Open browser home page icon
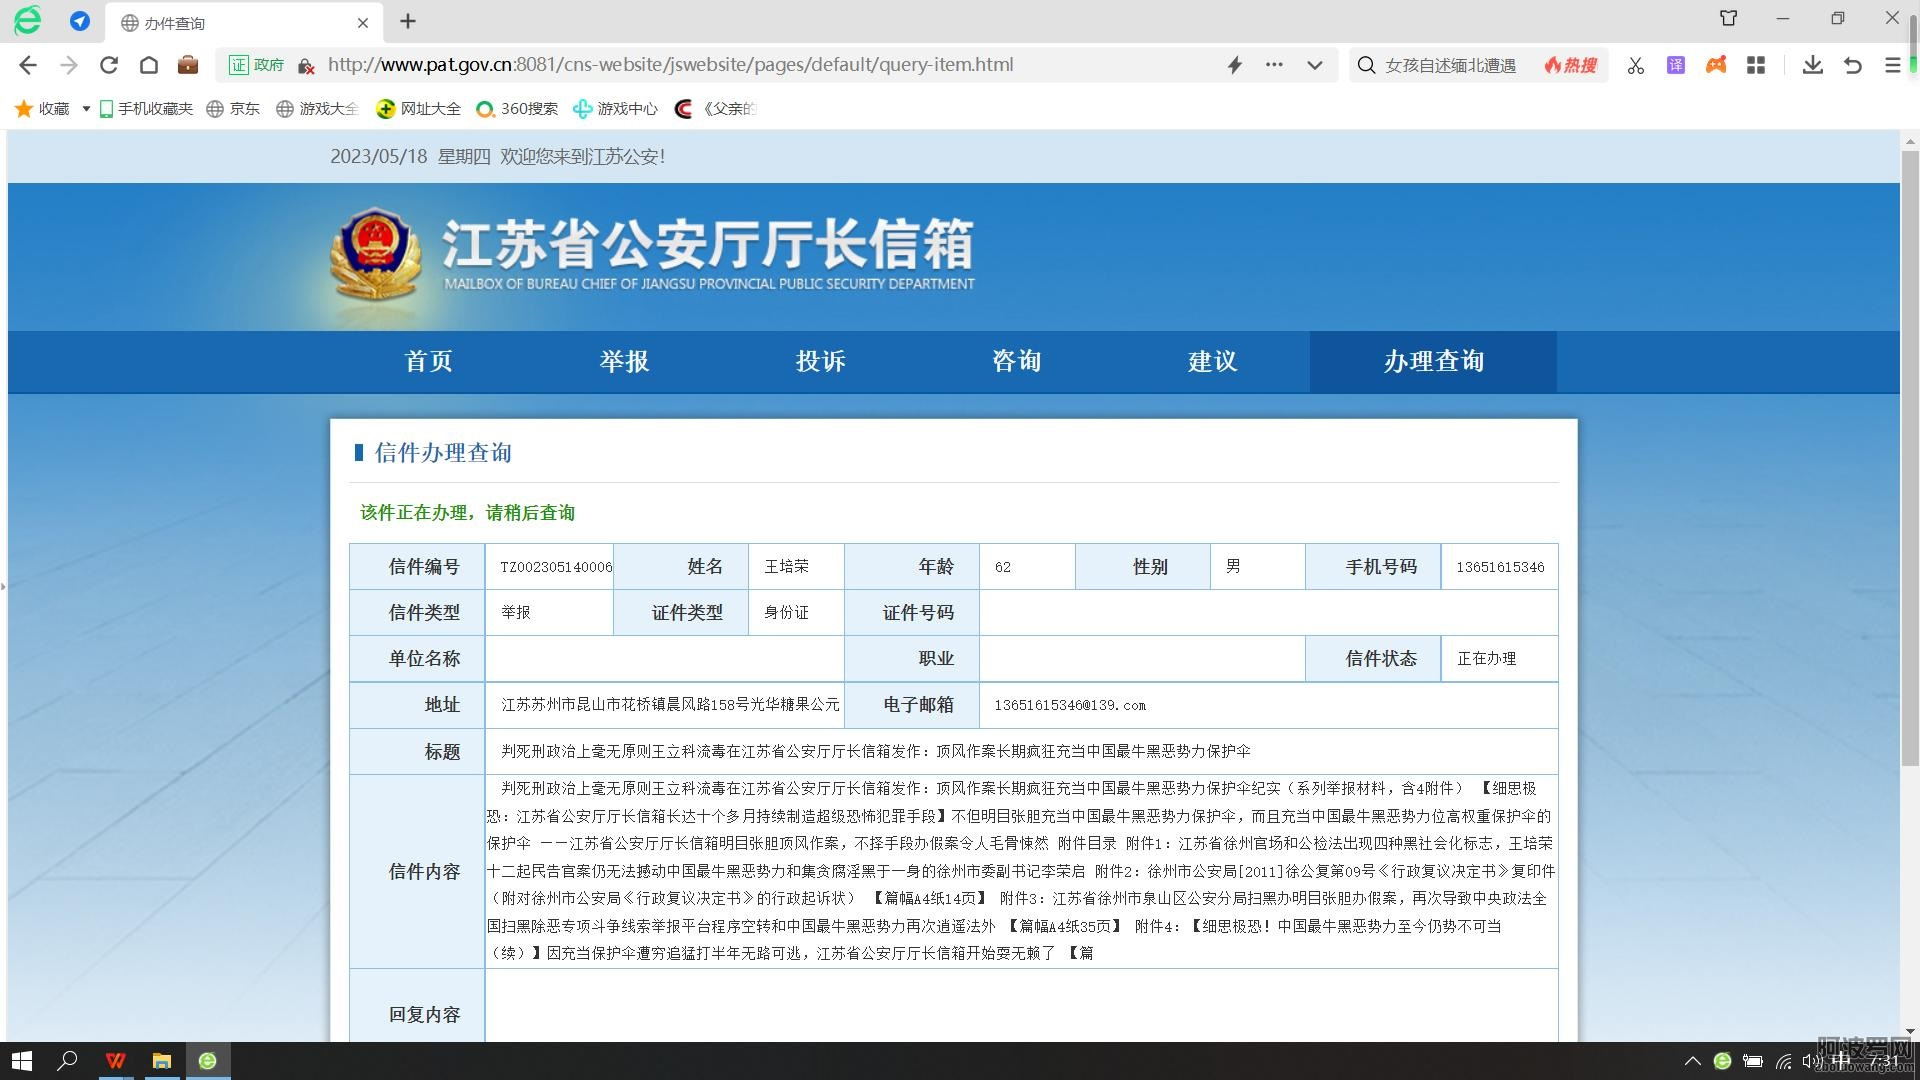This screenshot has height=1080, width=1920. click(x=149, y=65)
